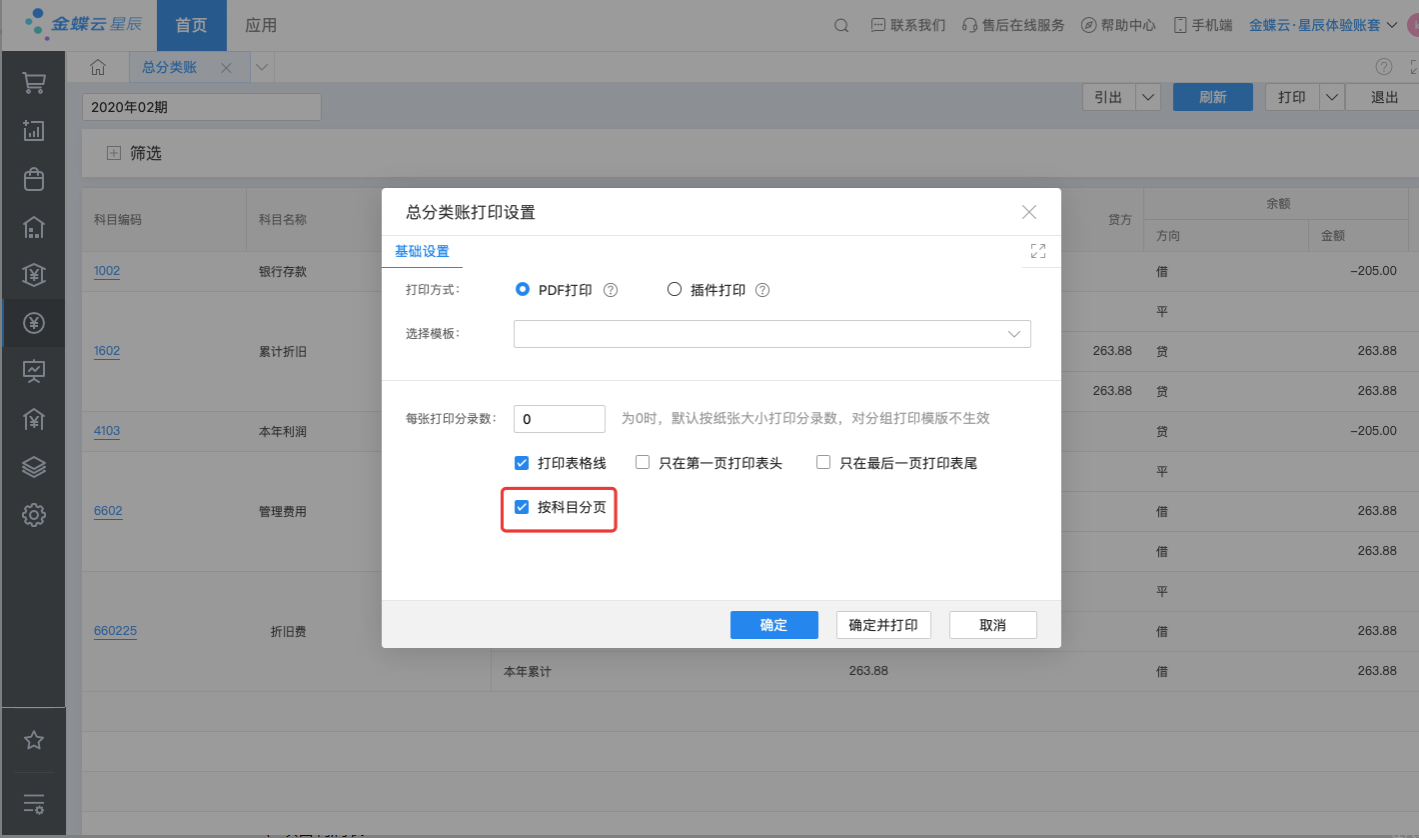This screenshot has height=838, width=1419.
Task: Open 帮助中心 in header
Action: (1119, 25)
